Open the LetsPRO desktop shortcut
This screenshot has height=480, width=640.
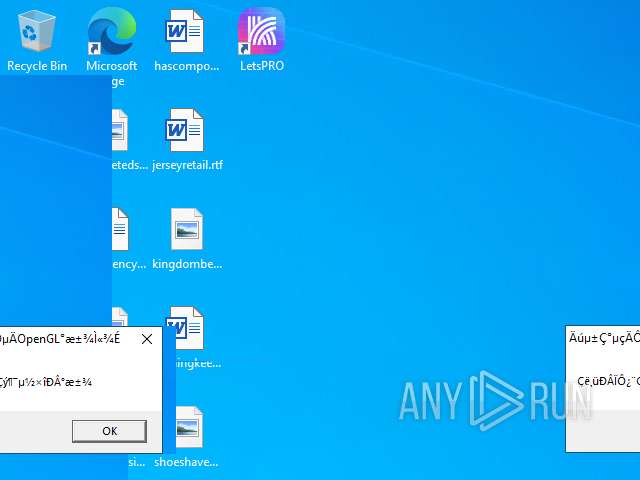[261, 31]
